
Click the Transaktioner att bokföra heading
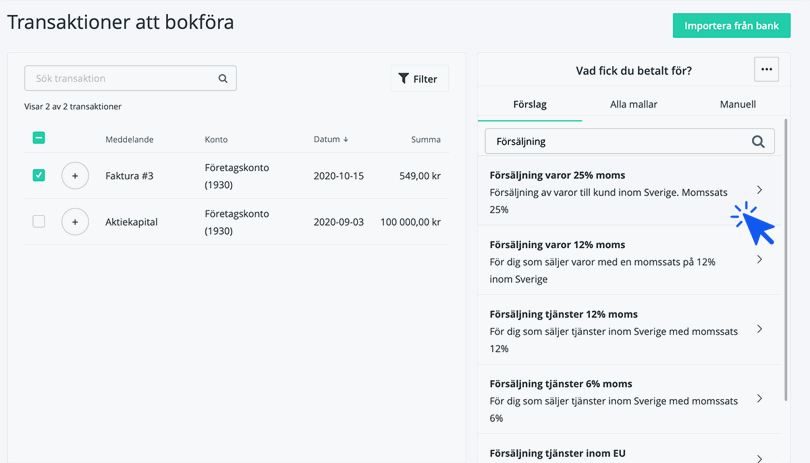tap(120, 22)
